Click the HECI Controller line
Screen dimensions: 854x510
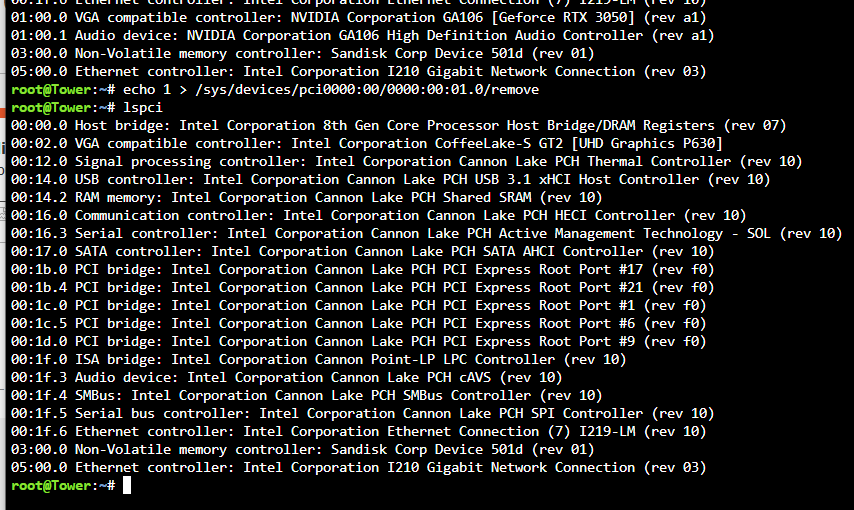[x=379, y=215]
